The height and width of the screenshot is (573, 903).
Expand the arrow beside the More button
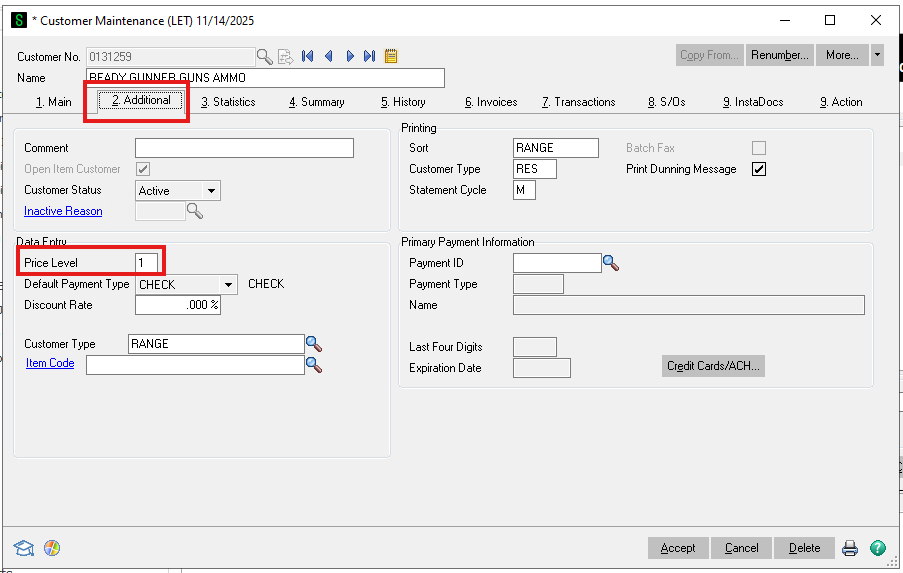(877, 55)
